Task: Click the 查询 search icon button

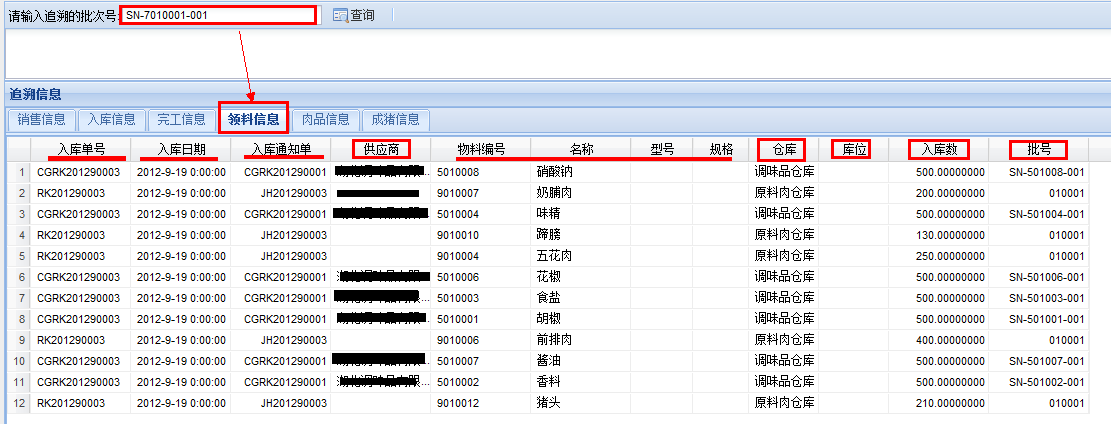Action: [353, 15]
